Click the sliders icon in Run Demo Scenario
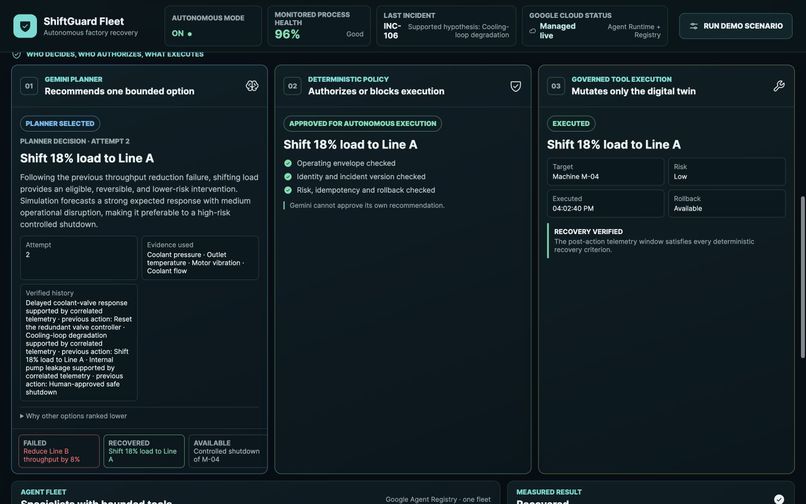 tap(693, 26)
